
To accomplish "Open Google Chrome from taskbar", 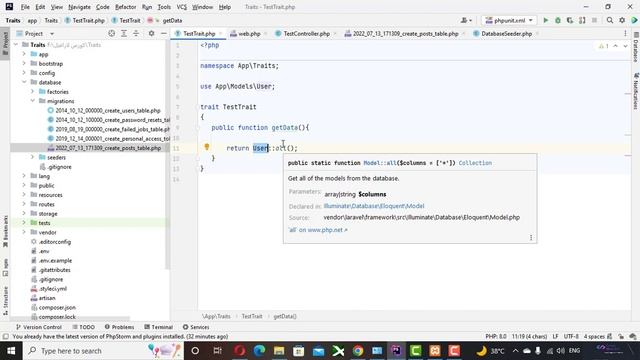I will tap(358, 351).
